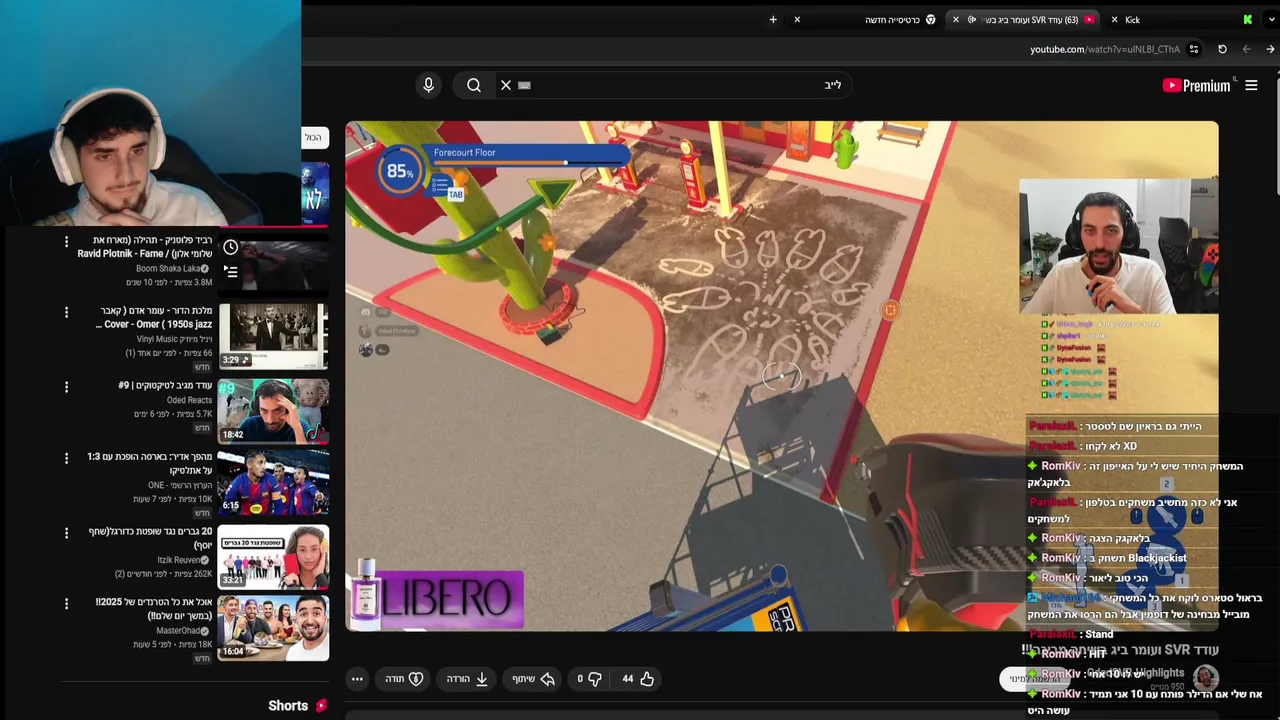Image resolution: width=1280 pixels, height=720 pixels.
Task: Go forward in browser history
Action: tap(1246, 49)
